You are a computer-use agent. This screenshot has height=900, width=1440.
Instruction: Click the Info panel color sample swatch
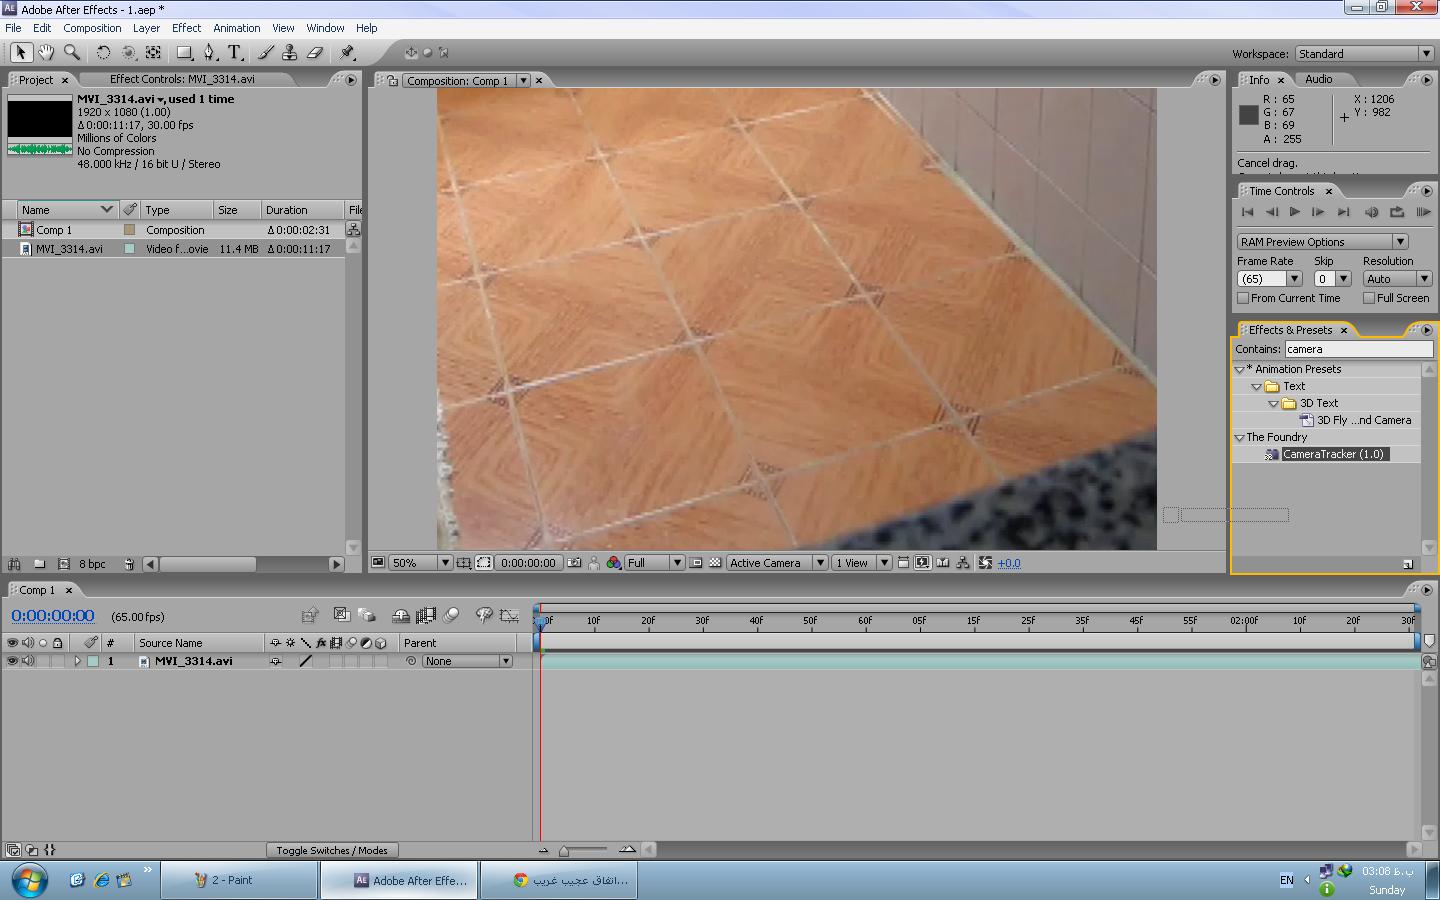point(1249,115)
